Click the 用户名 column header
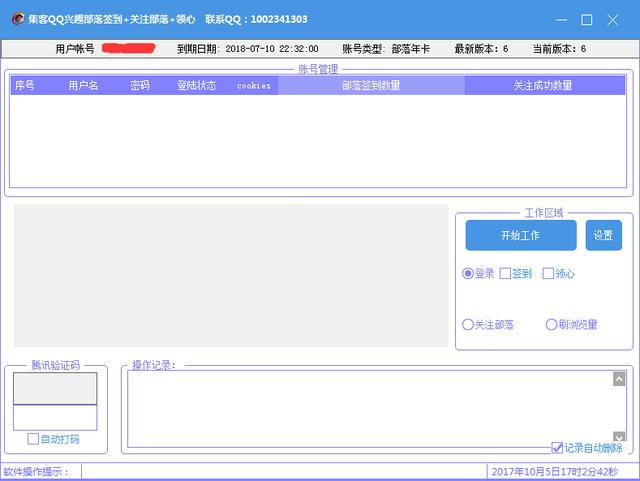The height and width of the screenshot is (481, 640). [83, 86]
